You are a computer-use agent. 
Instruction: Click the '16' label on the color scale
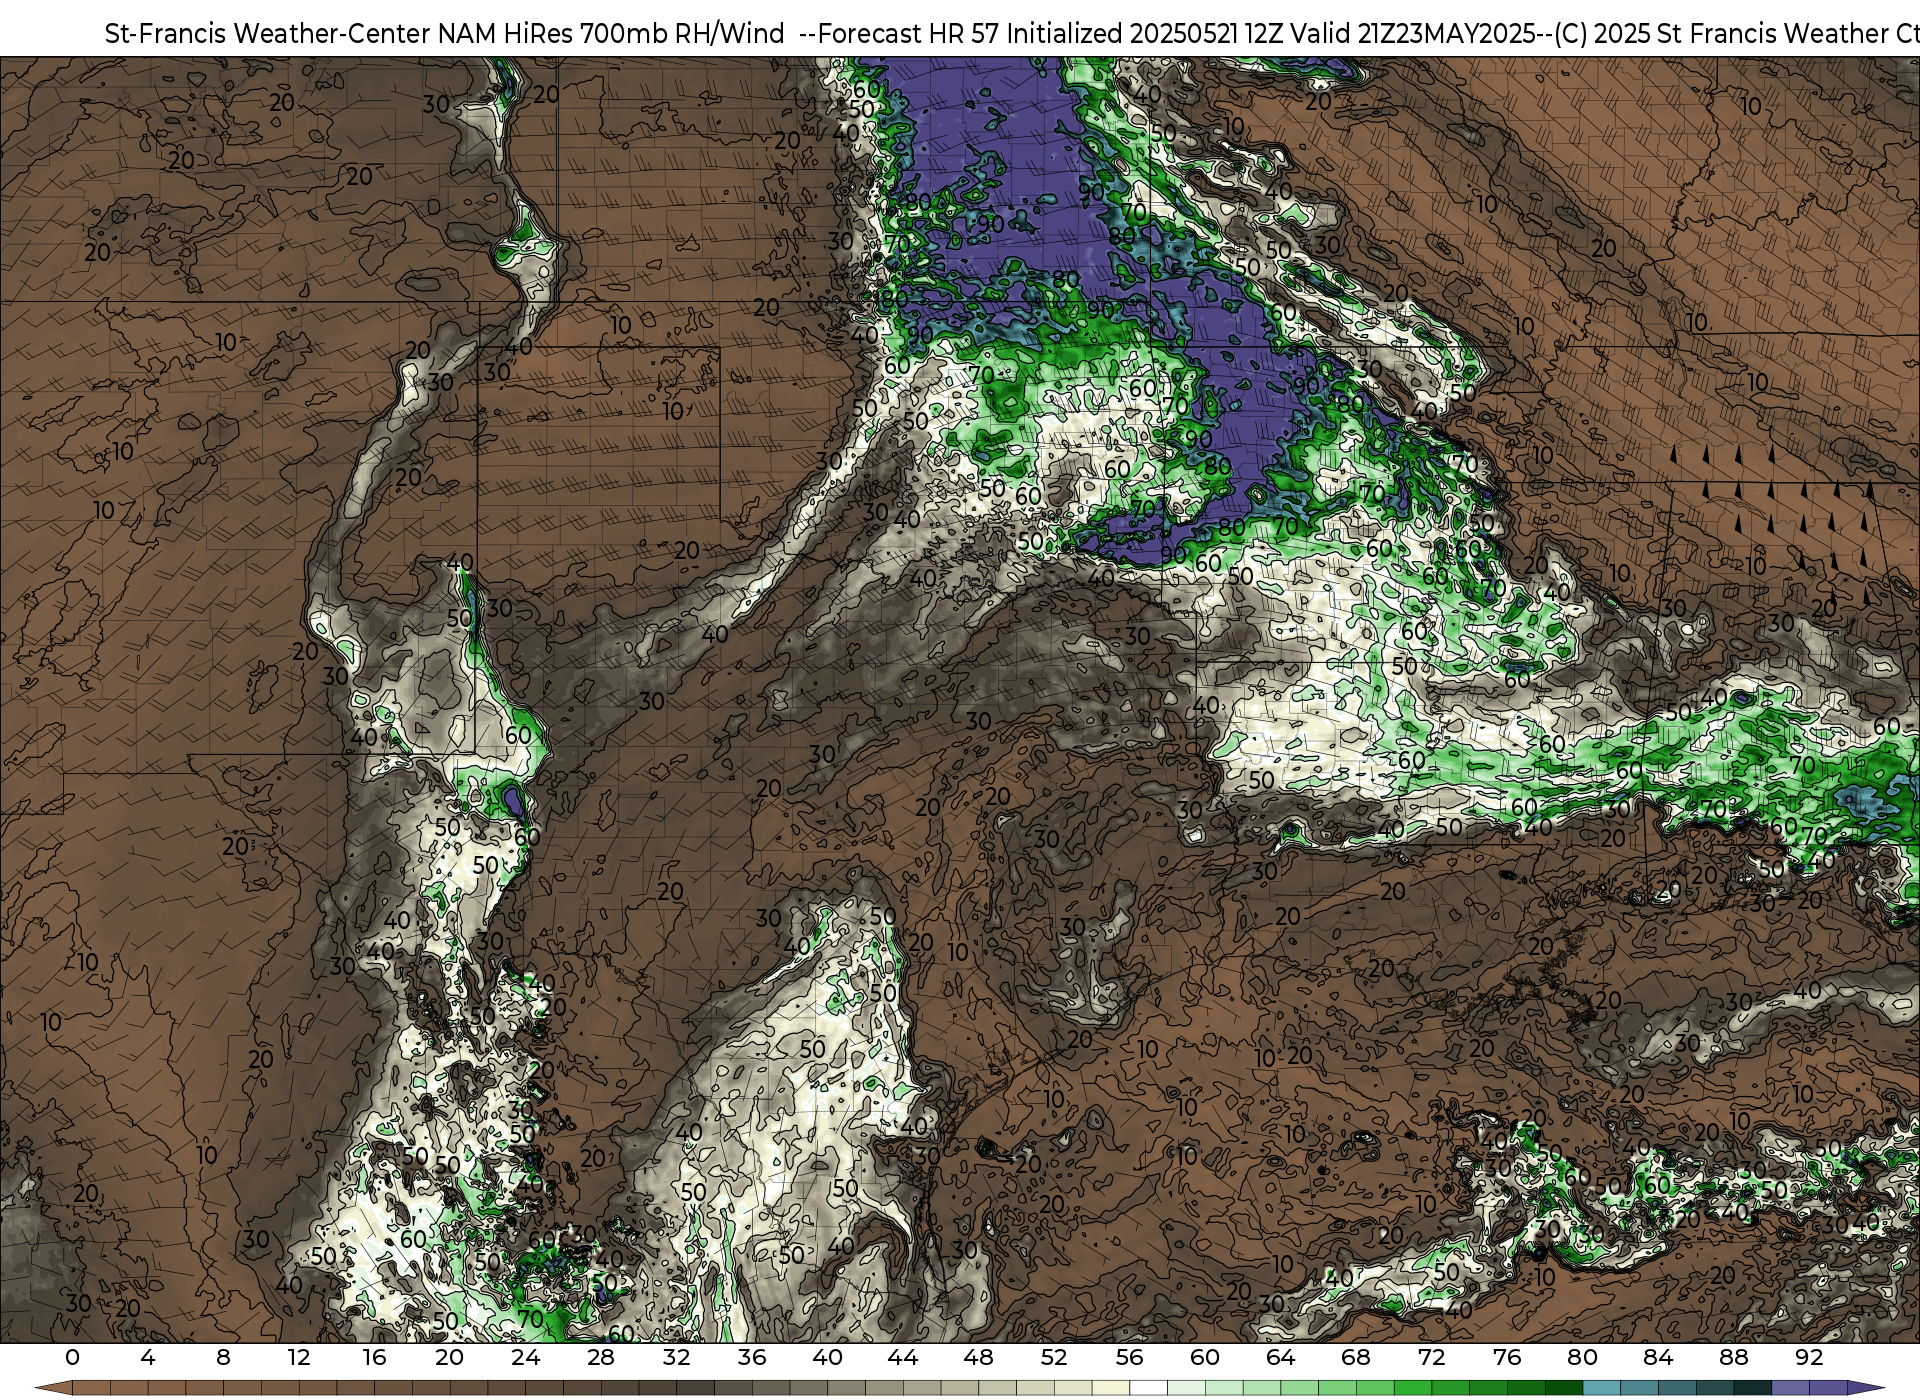pos(374,1358)
